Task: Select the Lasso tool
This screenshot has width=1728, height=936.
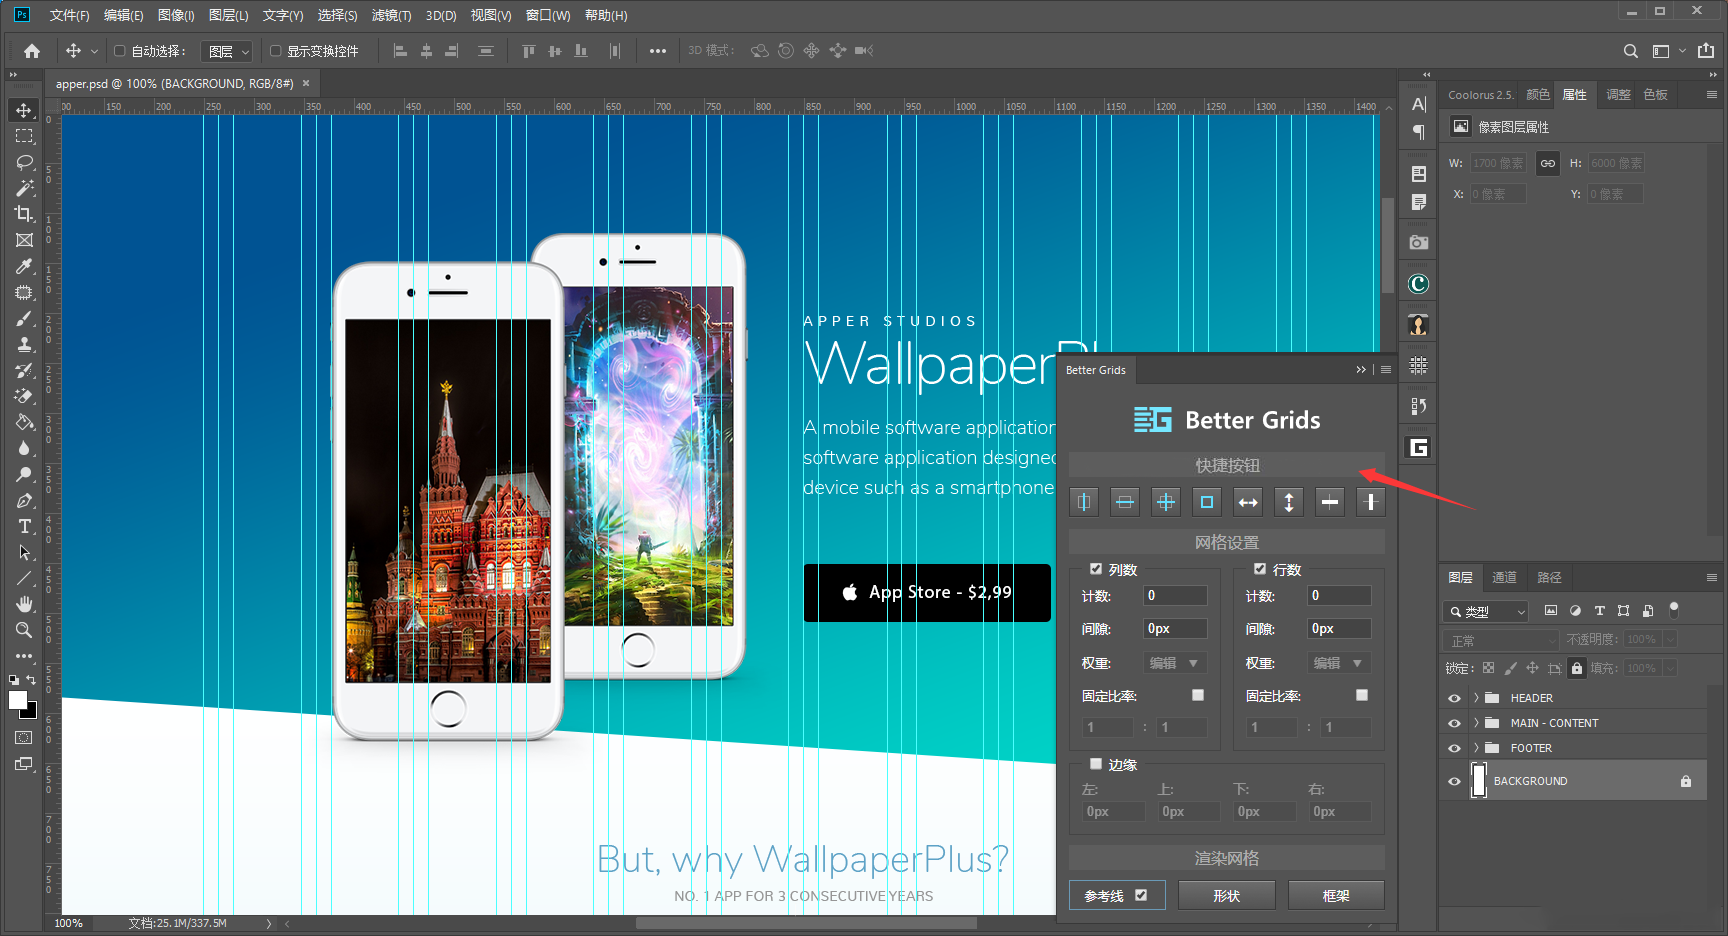Action: pos(24,162)
